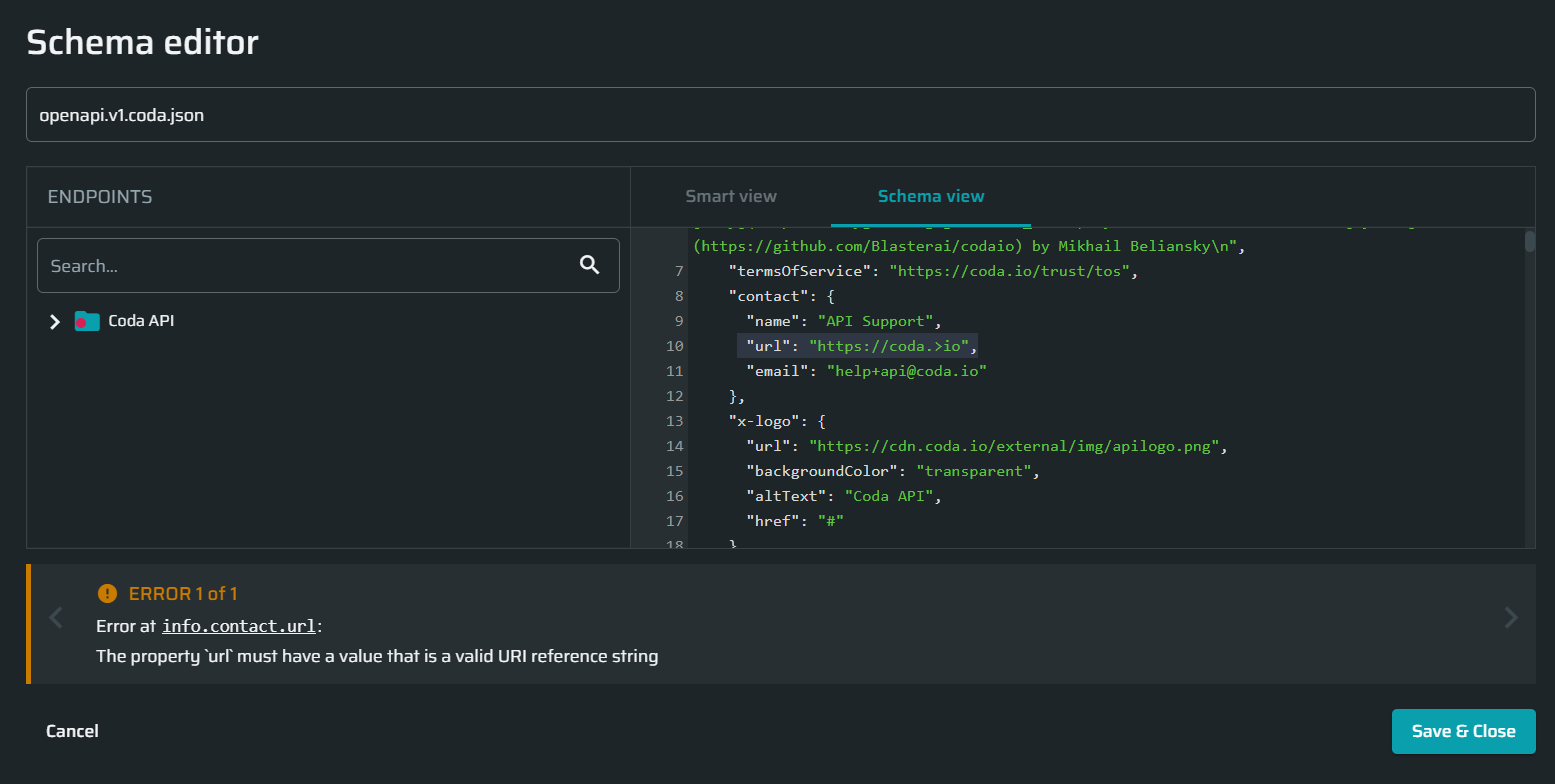Go to previous error arrow
The image size is (1555, 784).
point(56,618)
